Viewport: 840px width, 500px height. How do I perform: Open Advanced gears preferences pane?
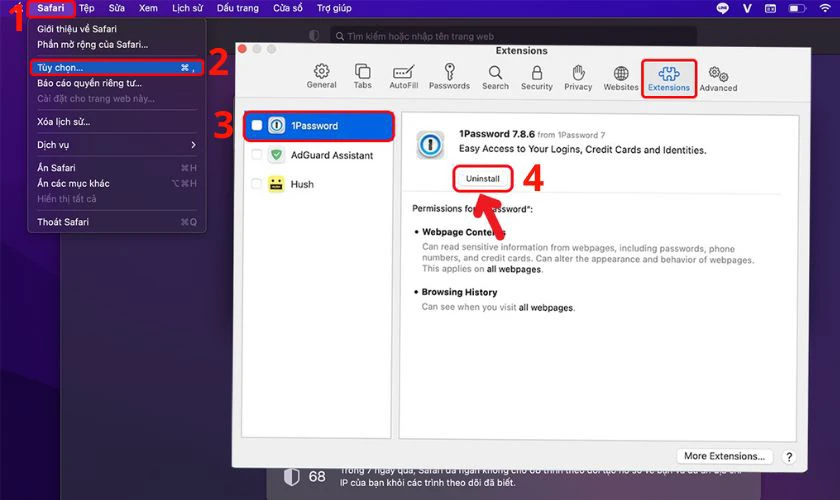coord(718,79)
